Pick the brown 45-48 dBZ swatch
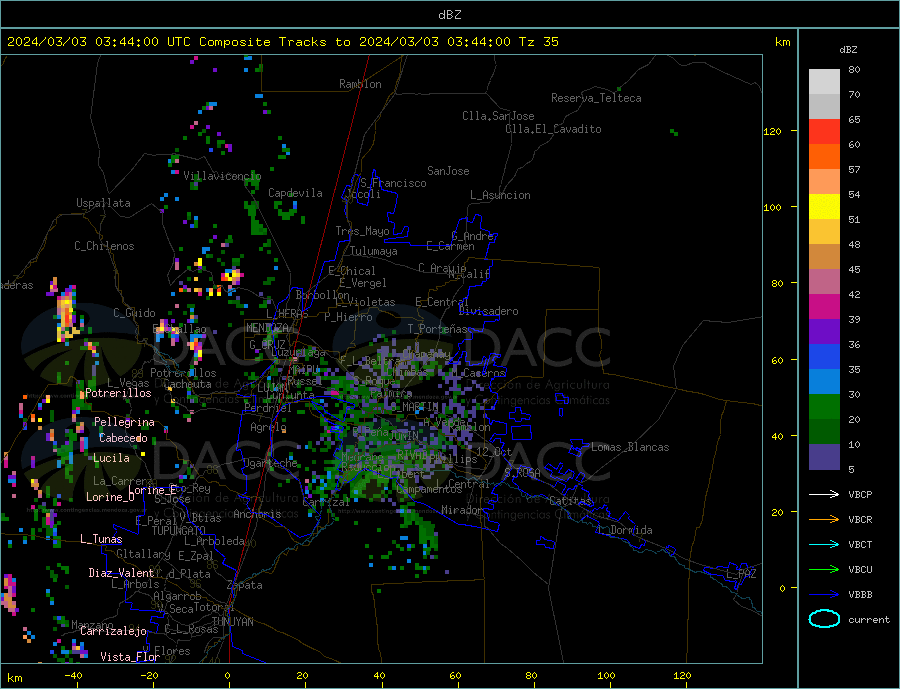This screenshot has height=689, width=900. point(824,257)
